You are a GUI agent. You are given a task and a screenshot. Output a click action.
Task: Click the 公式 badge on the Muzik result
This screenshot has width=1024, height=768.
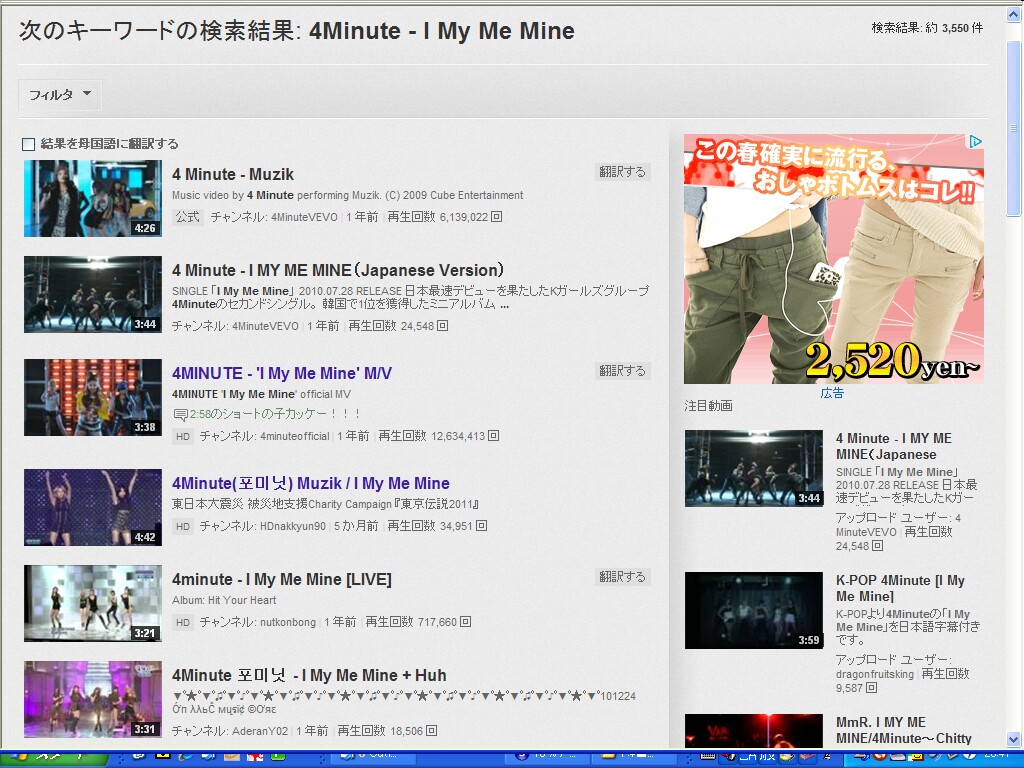pos(188,217)
